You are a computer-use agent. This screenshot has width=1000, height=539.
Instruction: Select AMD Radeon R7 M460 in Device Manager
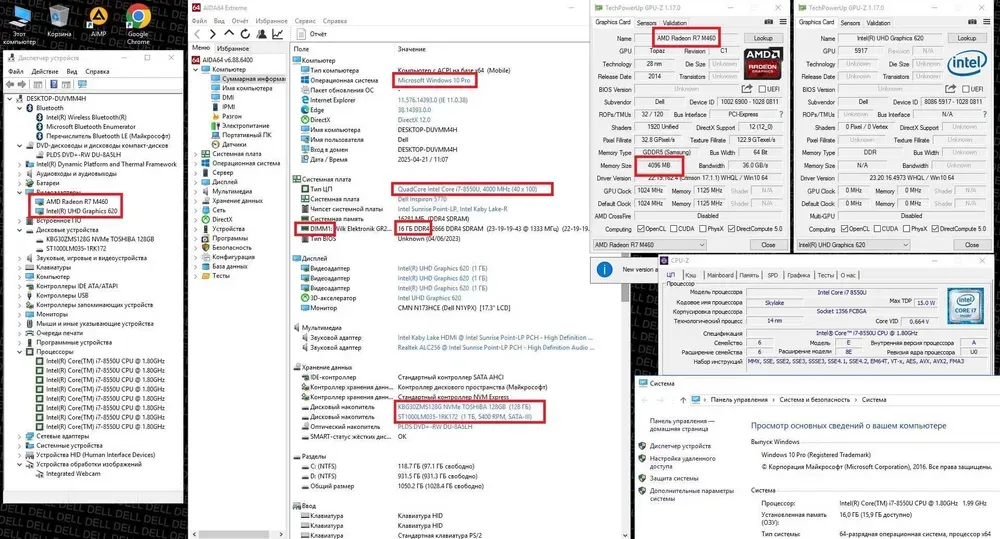tap(77, 202)
